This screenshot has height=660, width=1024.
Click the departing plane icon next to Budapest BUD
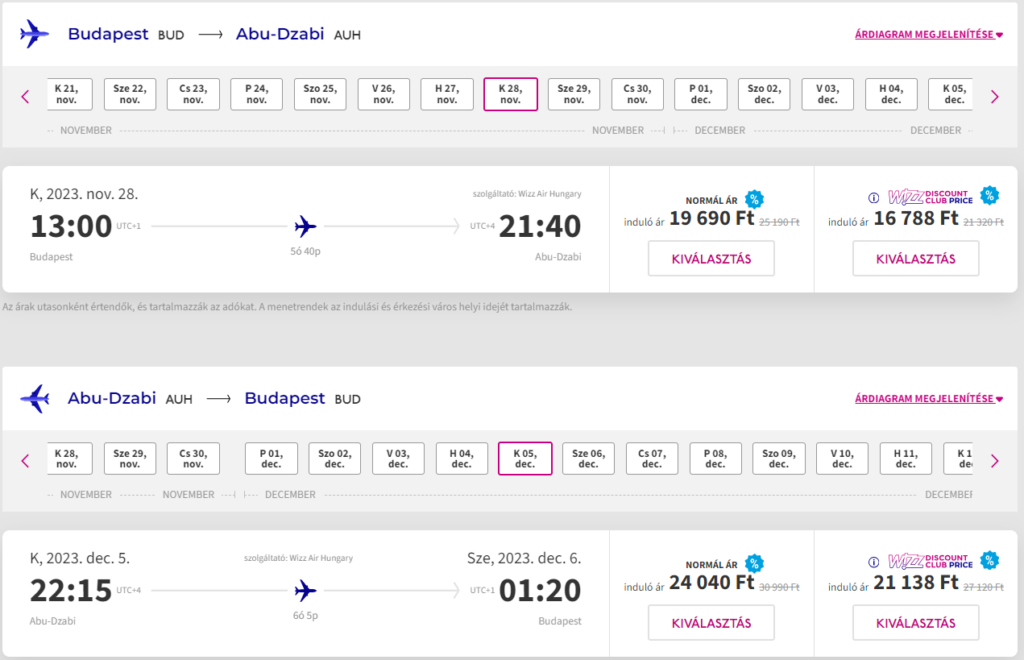tap(34, 33)
